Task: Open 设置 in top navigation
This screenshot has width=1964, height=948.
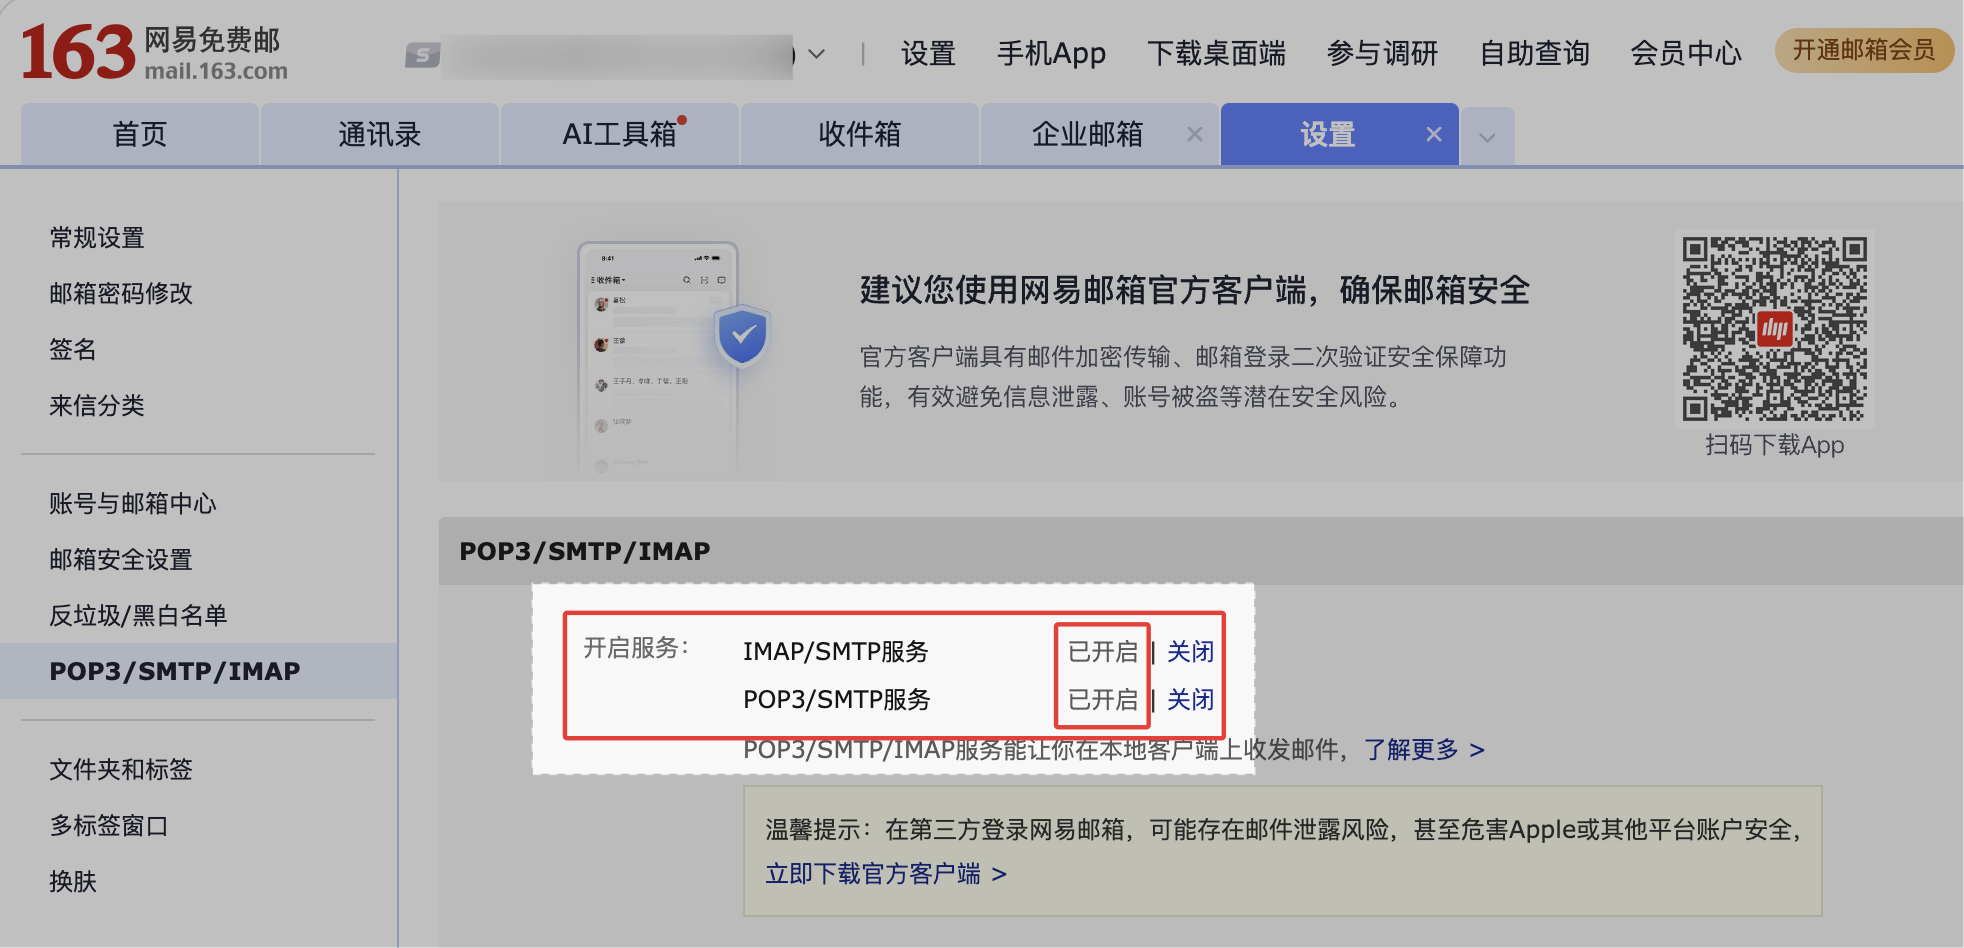Action: (x=928, y=54)
